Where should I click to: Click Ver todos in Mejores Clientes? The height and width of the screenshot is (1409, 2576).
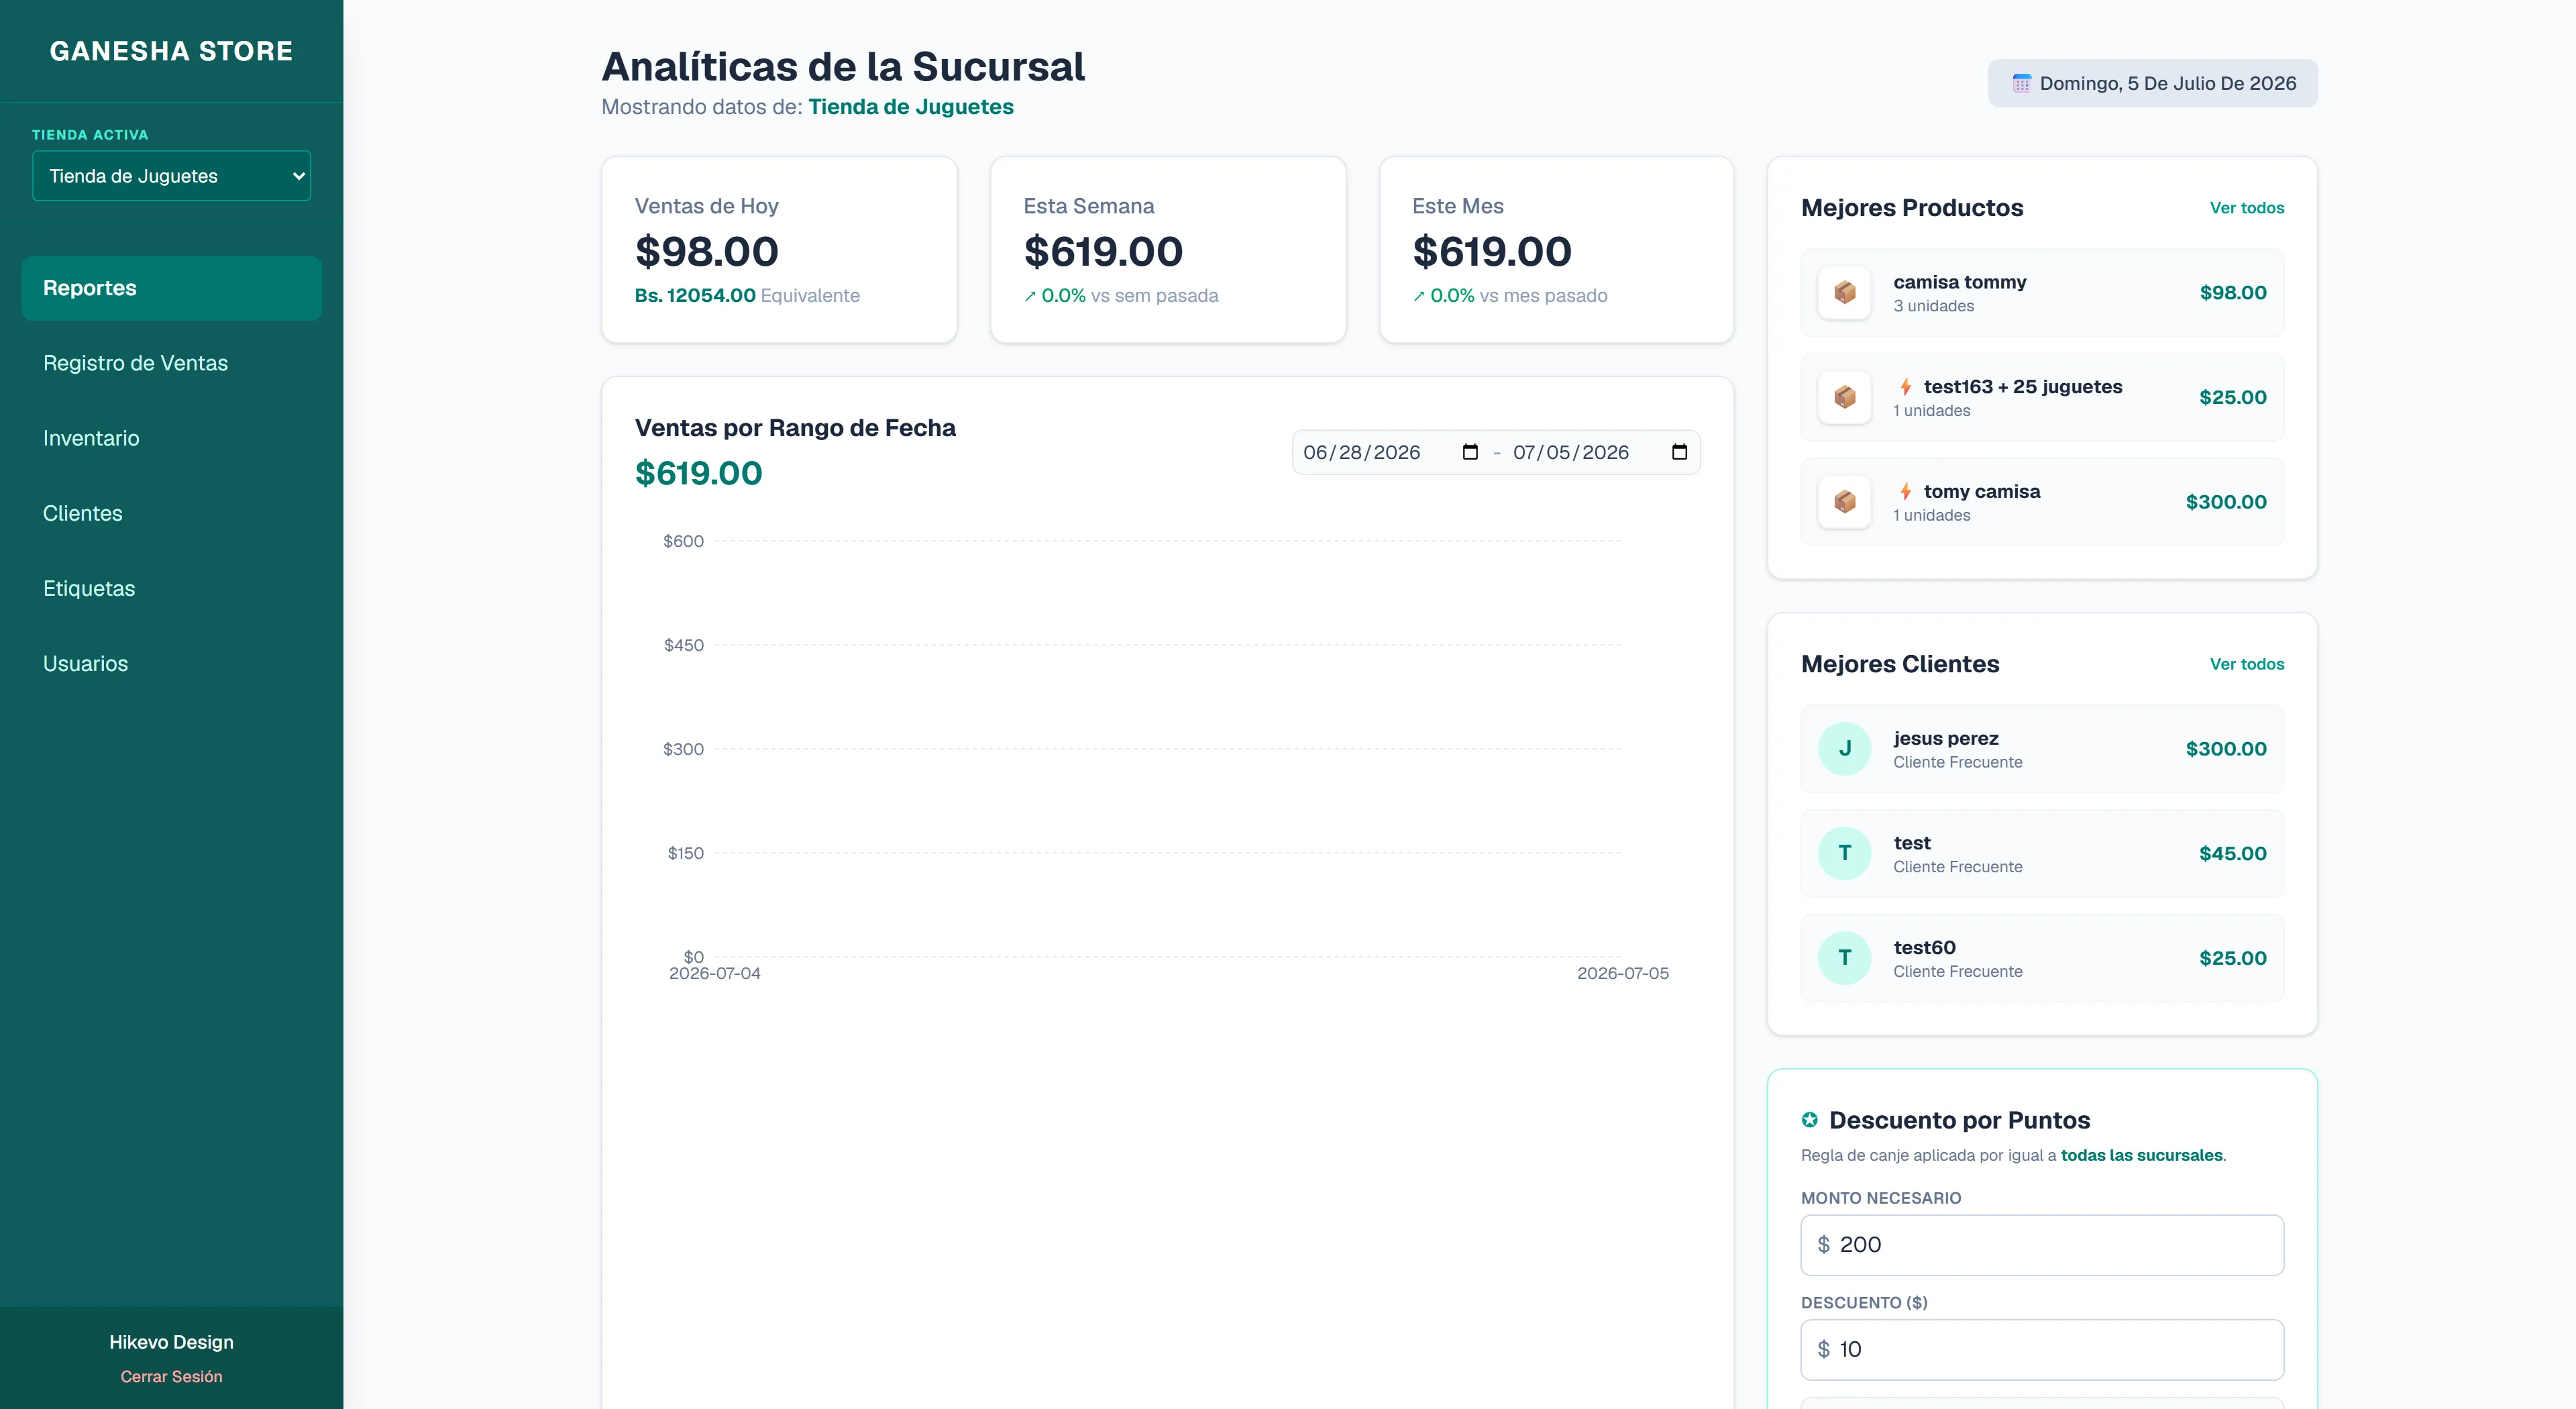[2247, 664]
